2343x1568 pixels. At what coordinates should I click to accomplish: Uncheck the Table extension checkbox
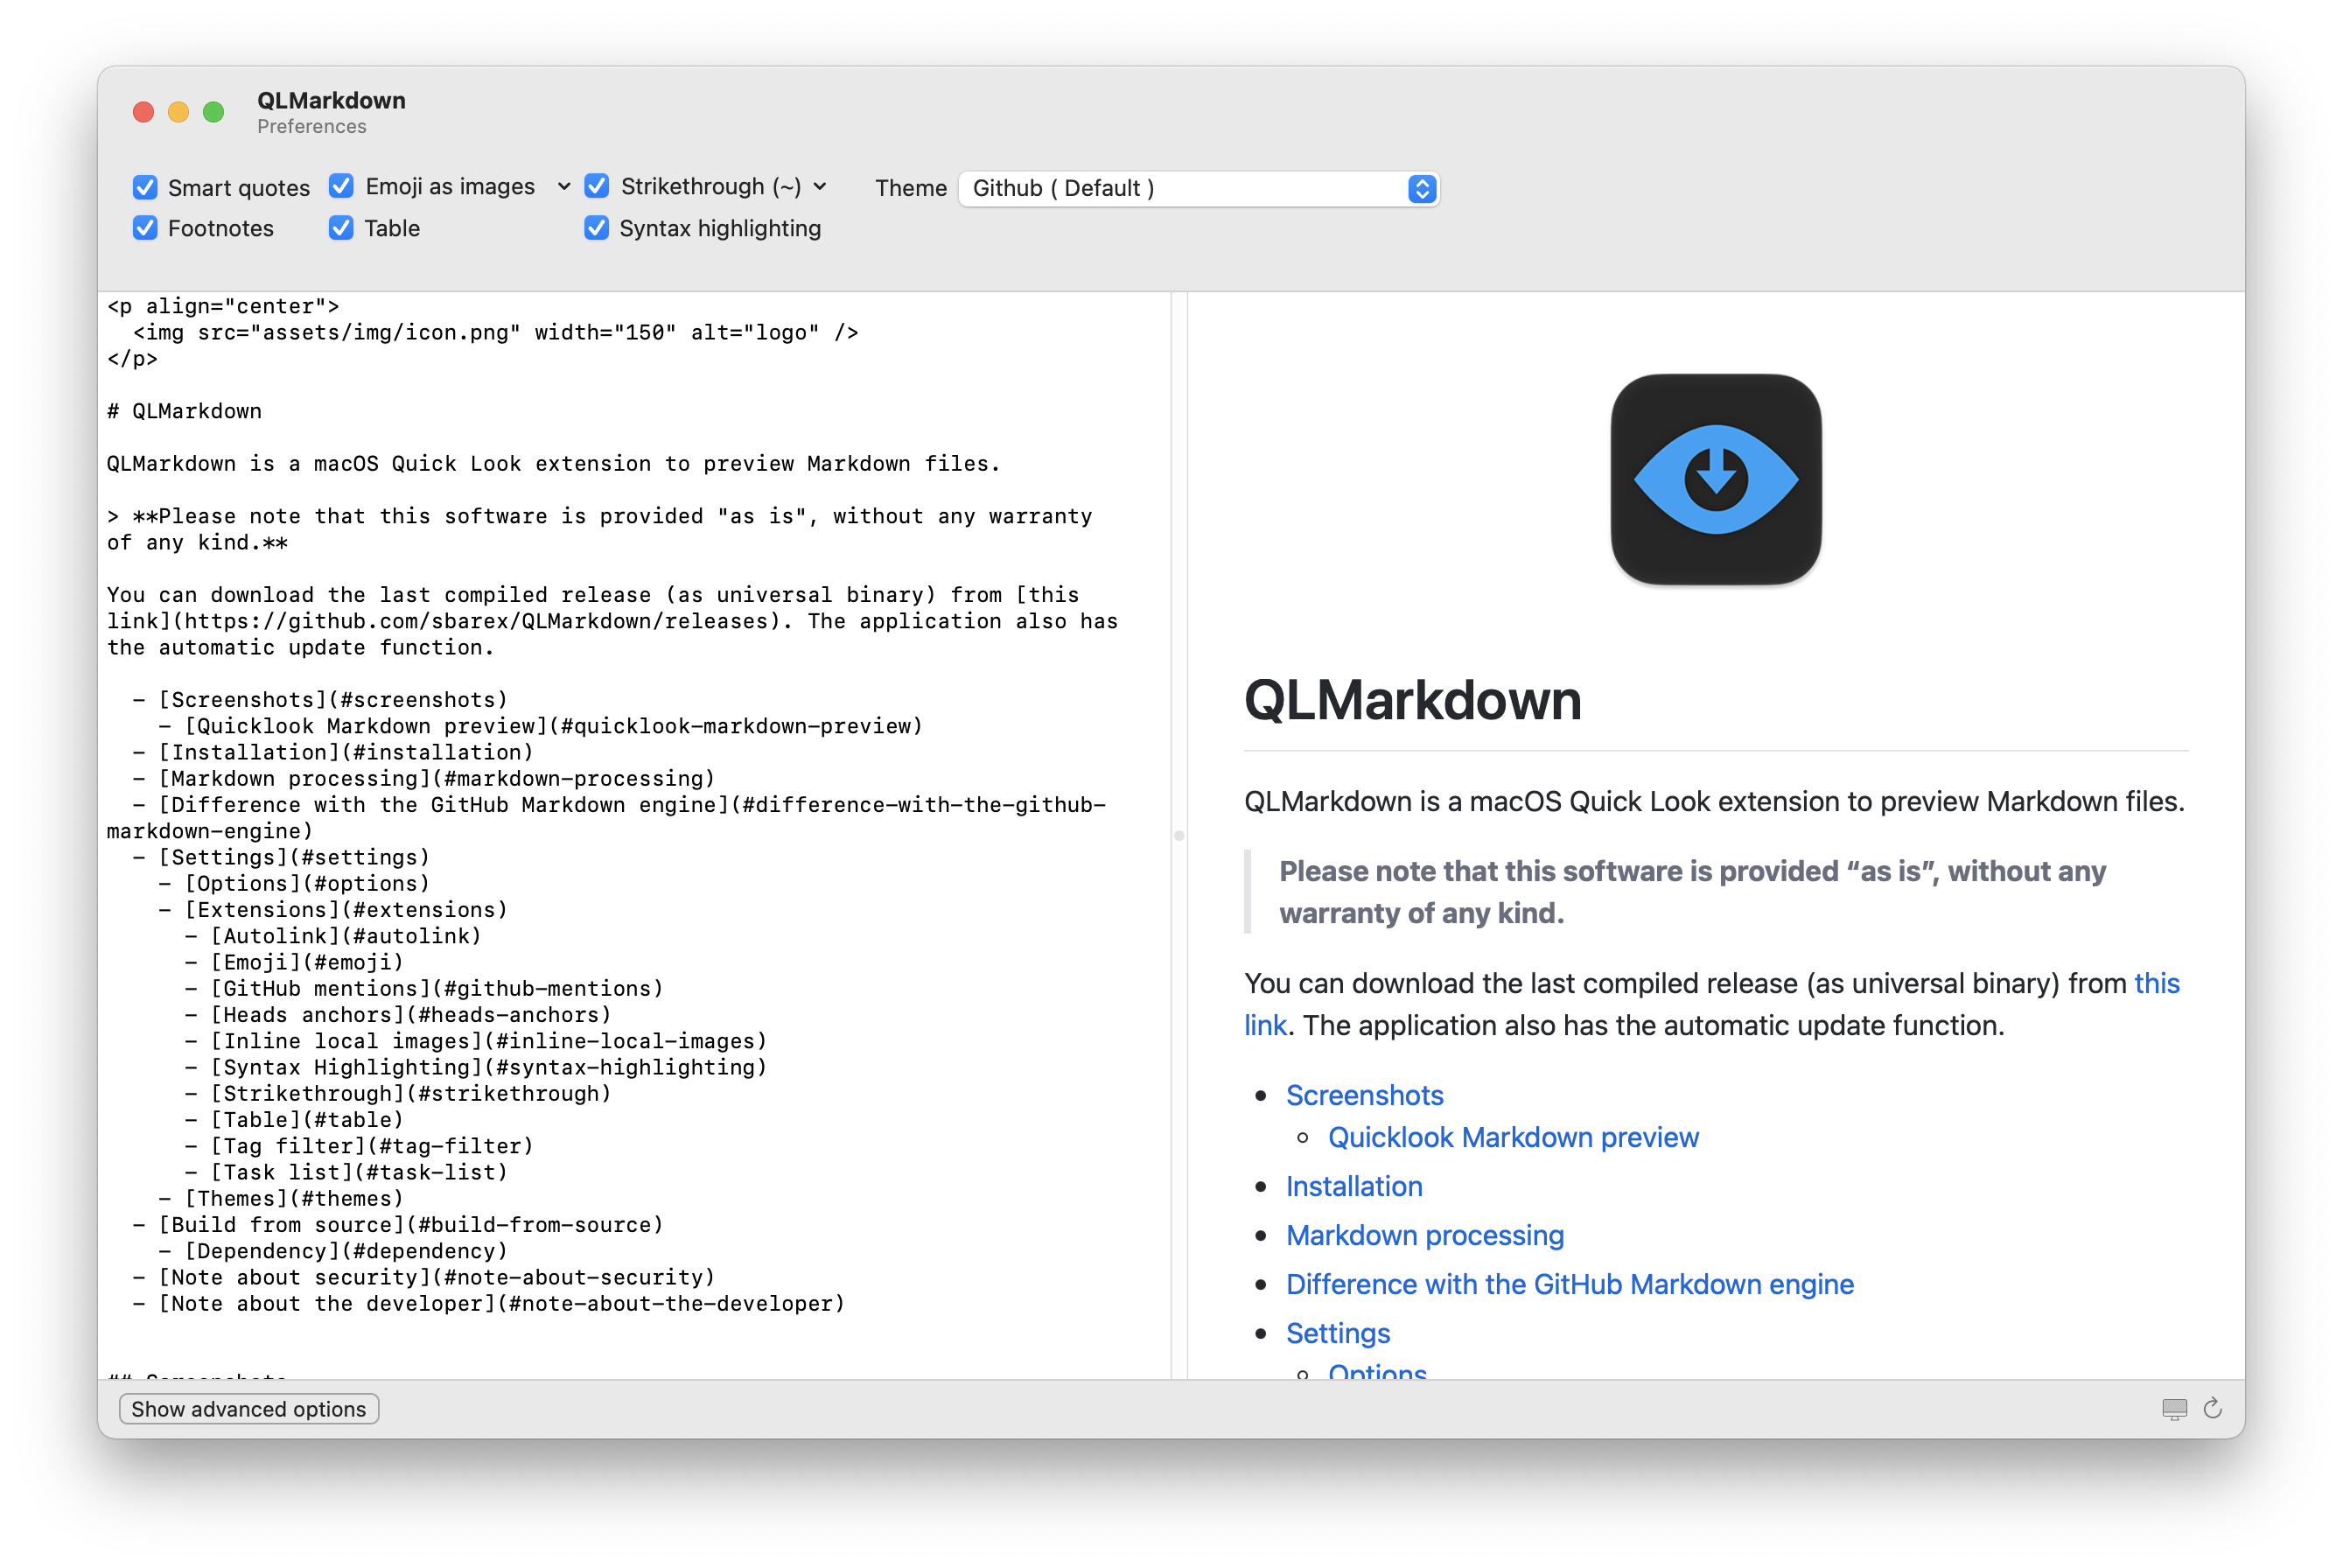341,228
